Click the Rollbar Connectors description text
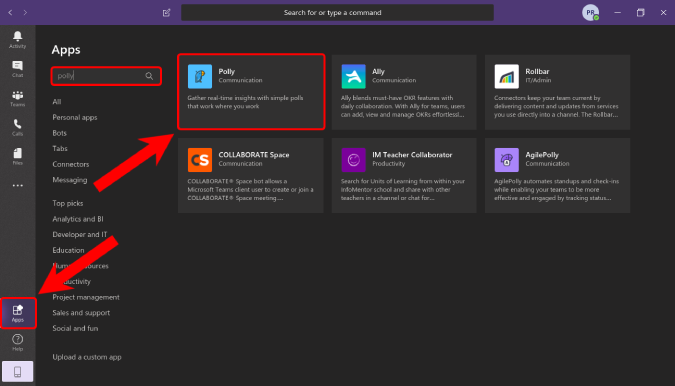Image resolution: width=675 pixels, height=386 pixels. point(556,106)
